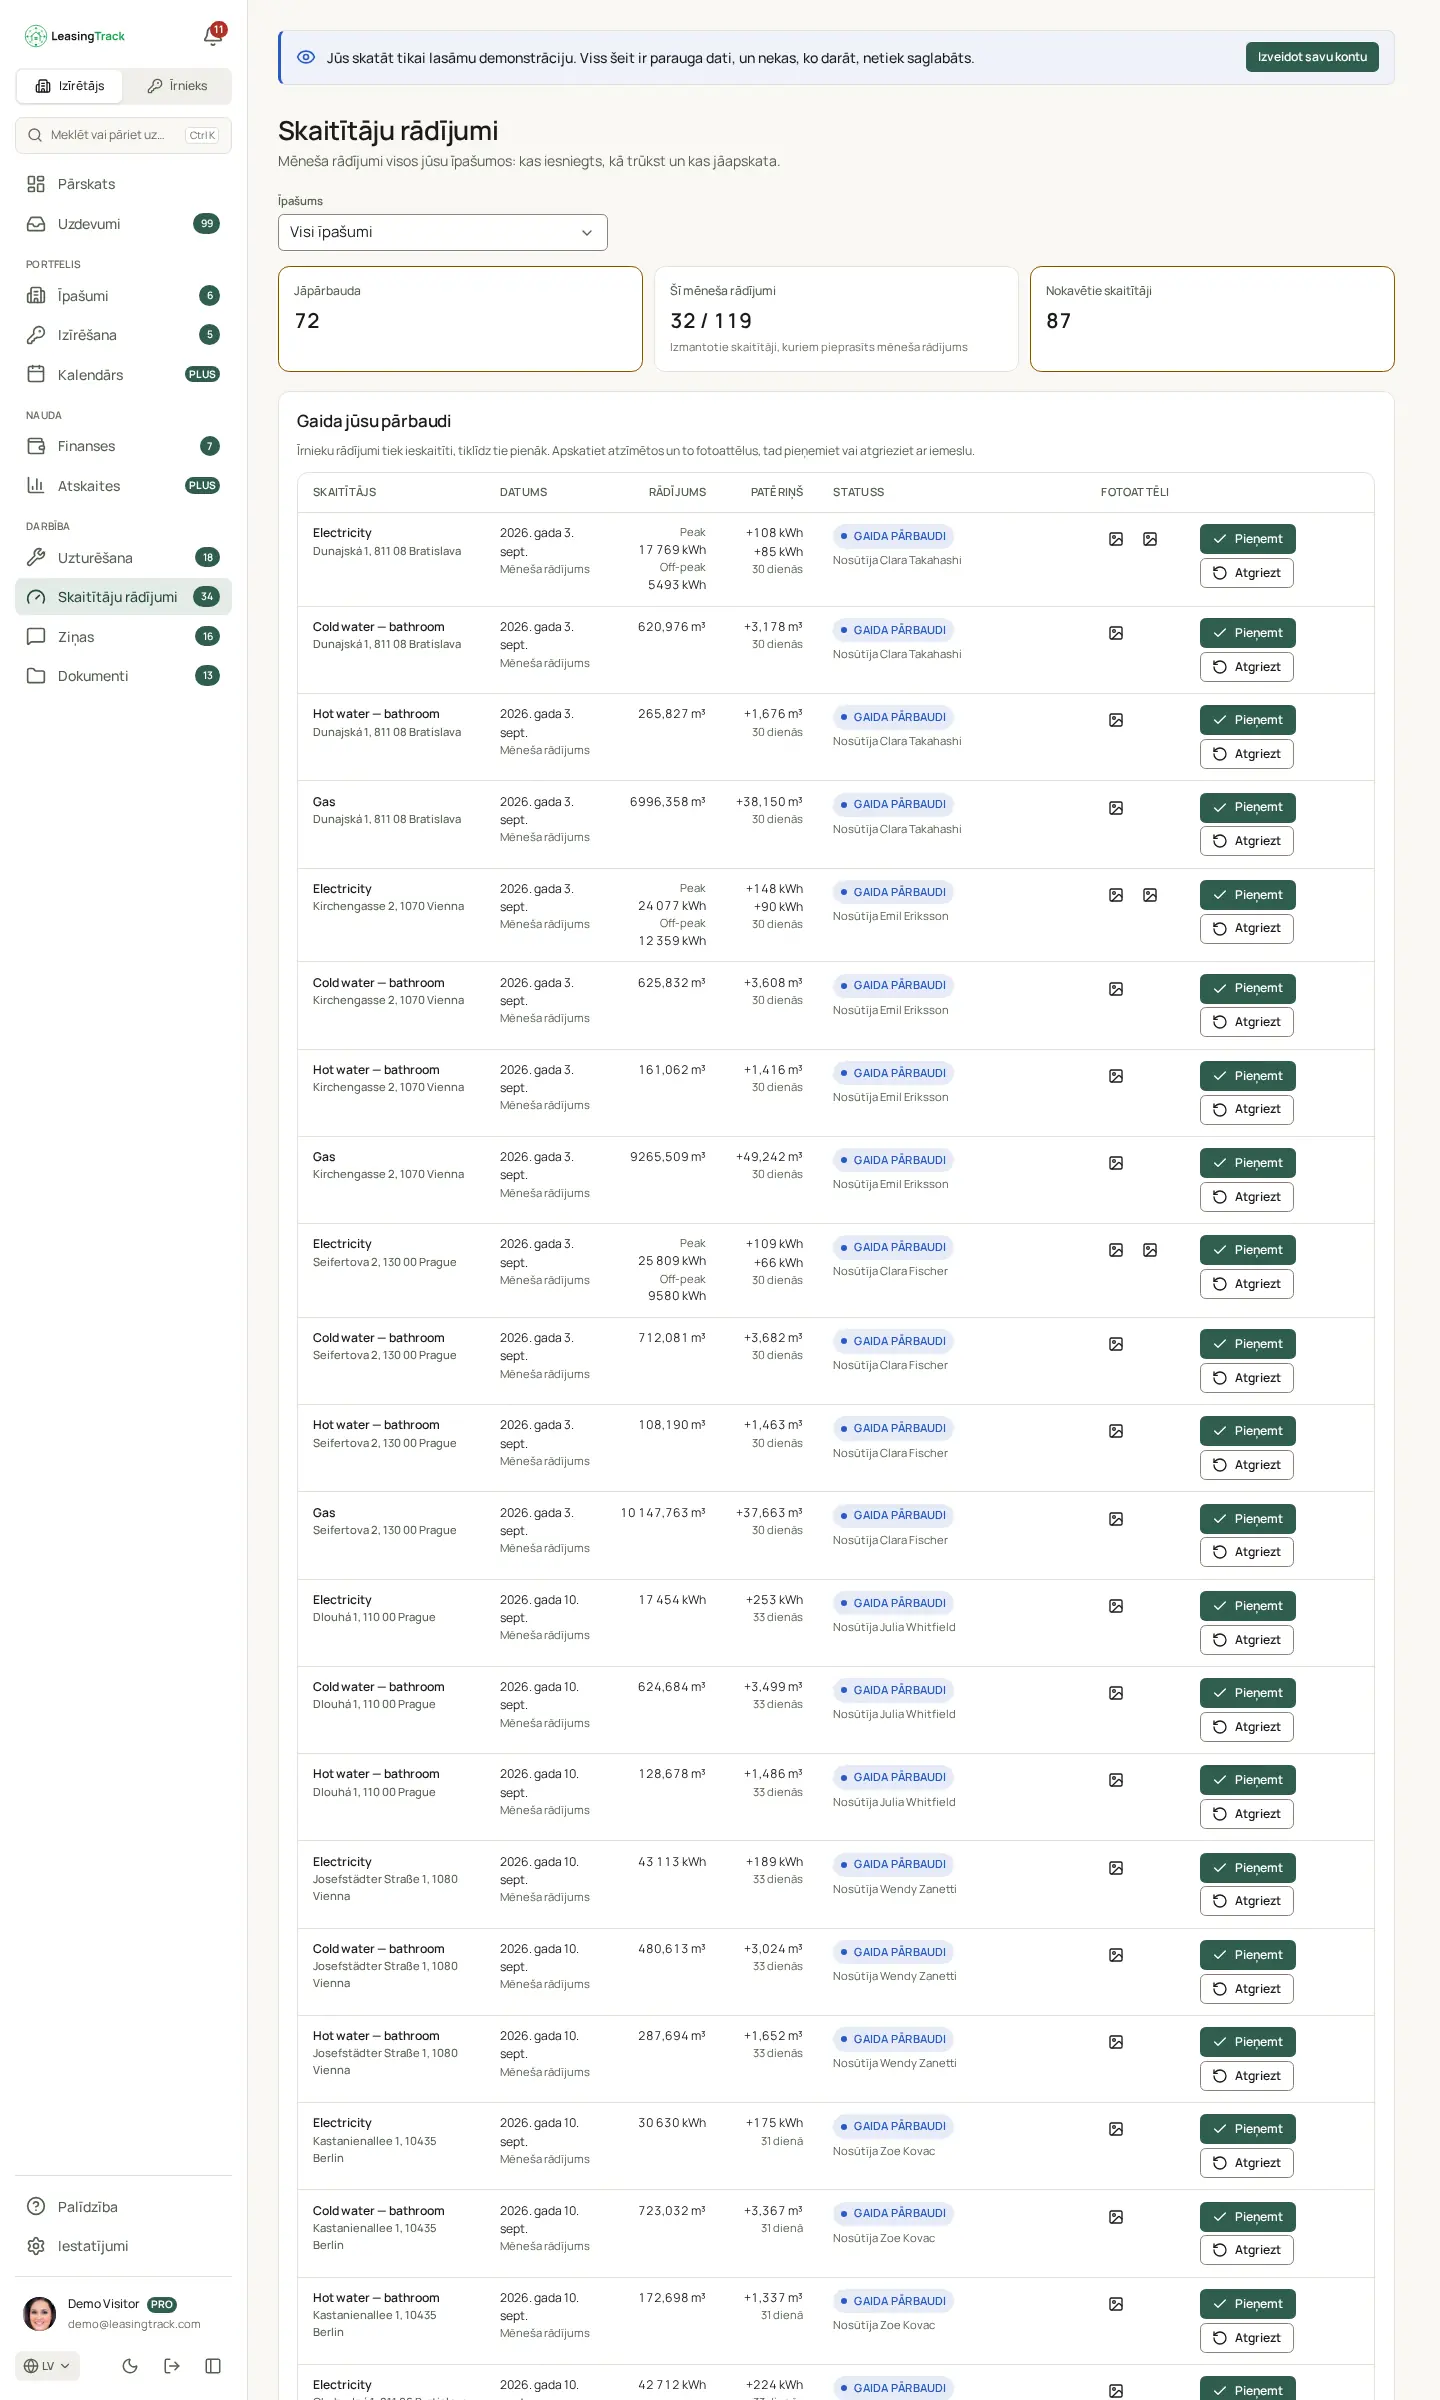Viewport: 1440px width, 2400px height.
Task: Collapse sidebar with panel icon
Action: 213,2366
